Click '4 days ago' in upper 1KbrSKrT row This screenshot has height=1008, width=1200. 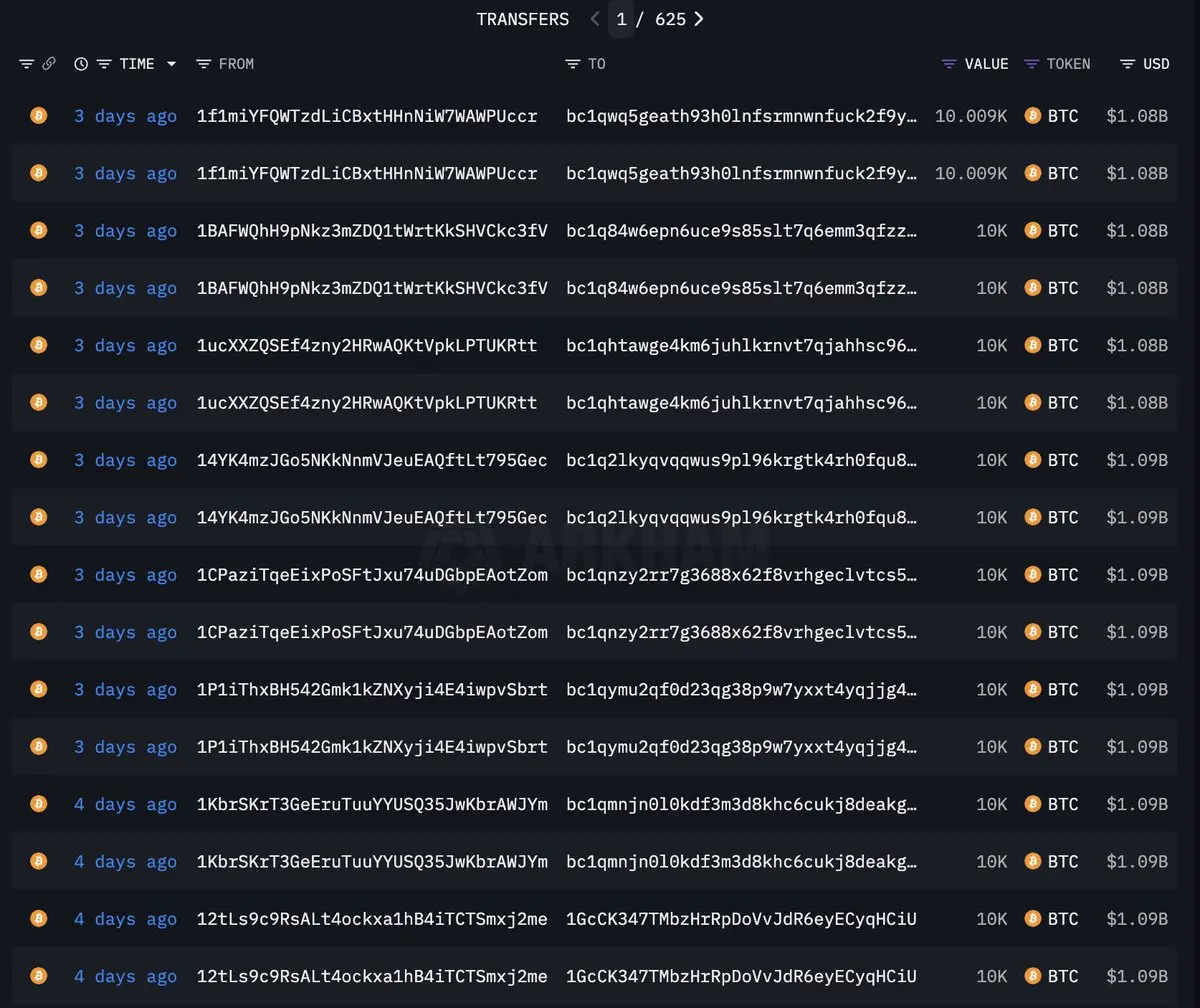(x=125, y=804)
